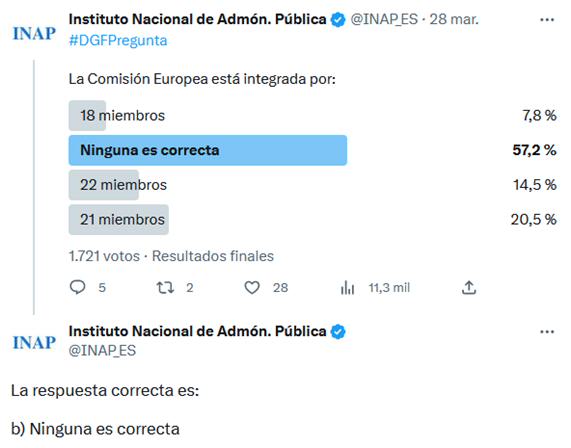Click the @INAP_ES handle under the reply name
Screen dimensions: 571x448
point(102,350)
